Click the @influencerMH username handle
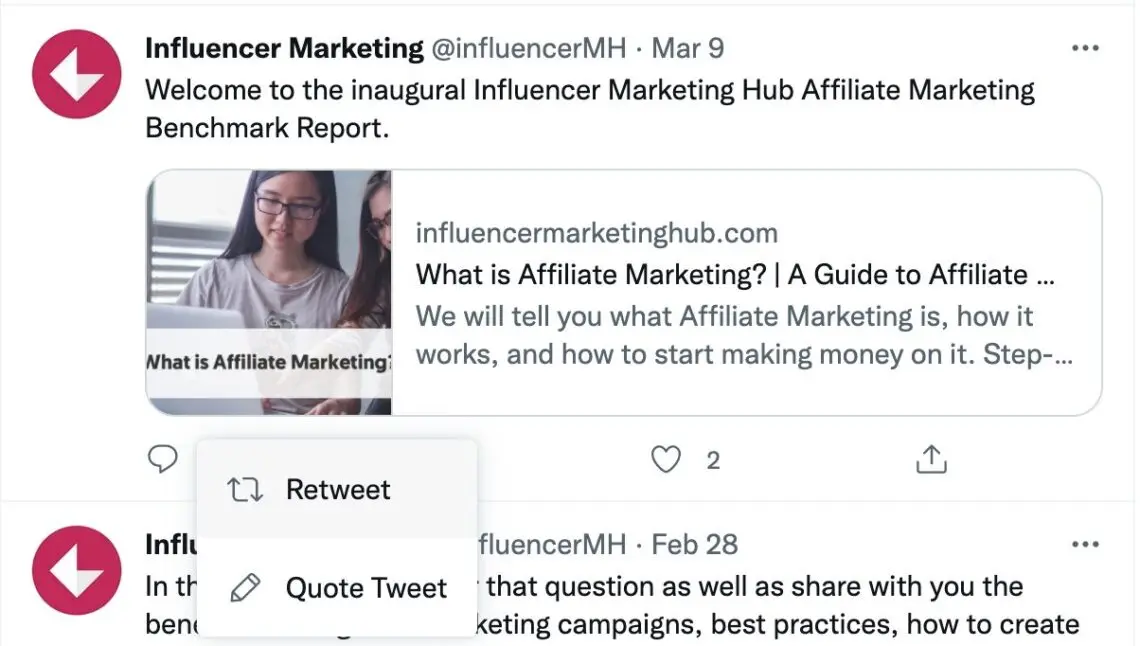The height and width of the screenshot is (646, 1140). (x=530, y=47)
